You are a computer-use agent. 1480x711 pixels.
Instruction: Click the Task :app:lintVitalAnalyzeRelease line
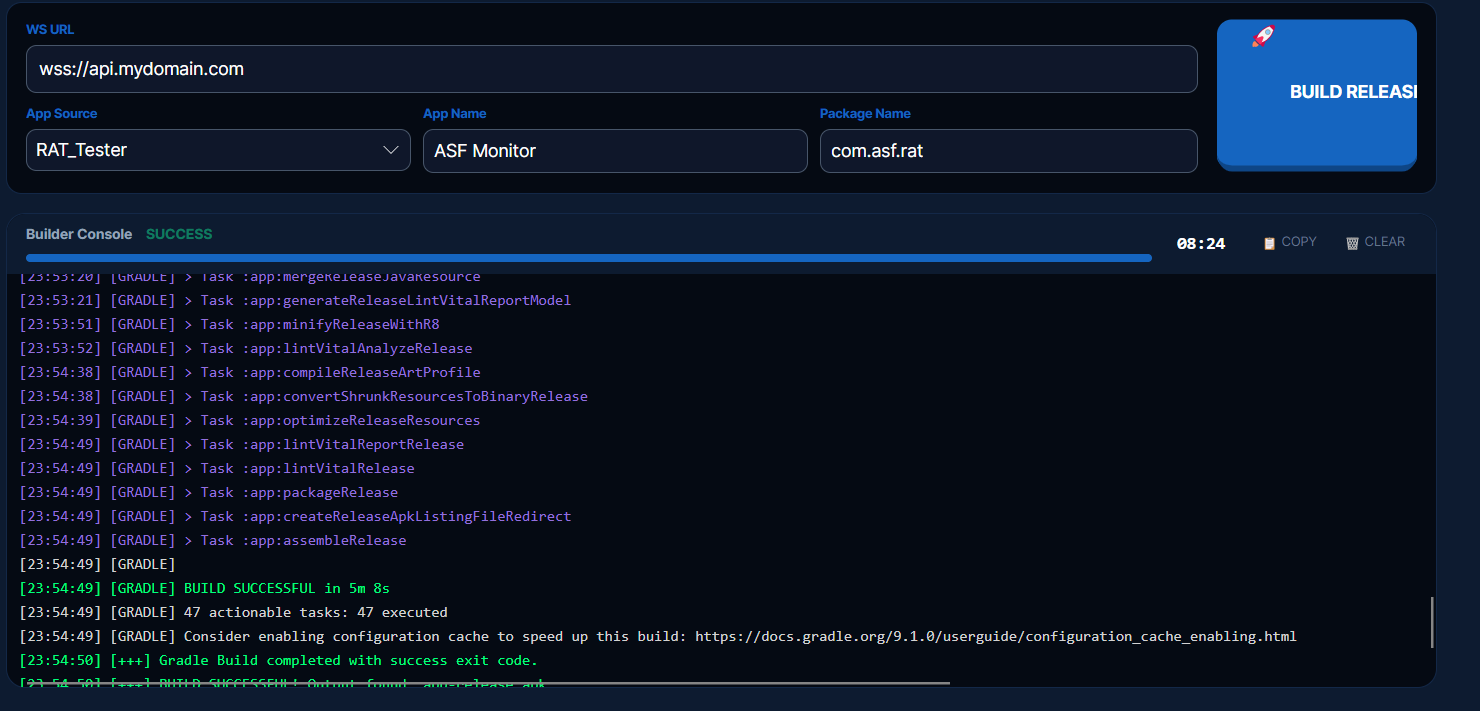[246, 348]
